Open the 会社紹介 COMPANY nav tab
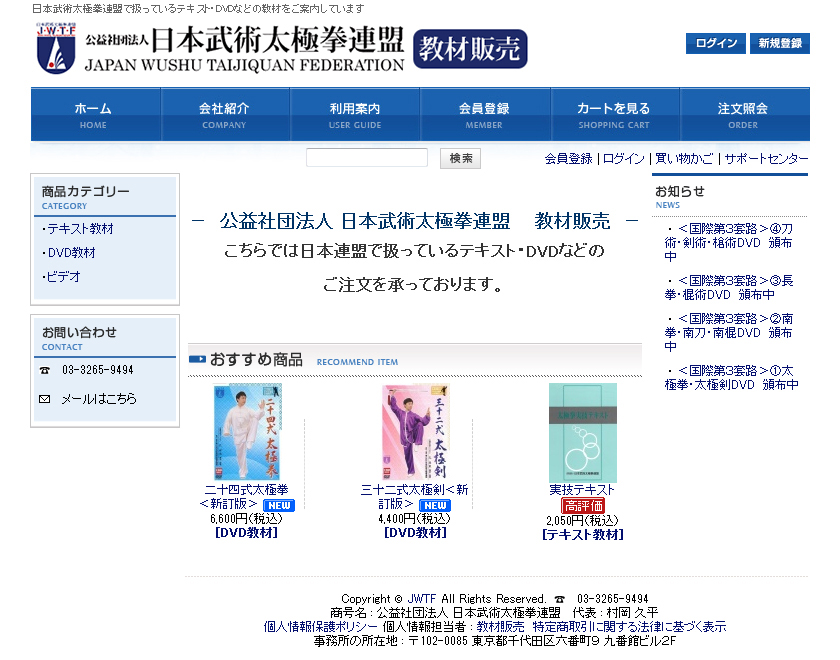The width and height of the screenshot is (840, 660). point(226,115)
